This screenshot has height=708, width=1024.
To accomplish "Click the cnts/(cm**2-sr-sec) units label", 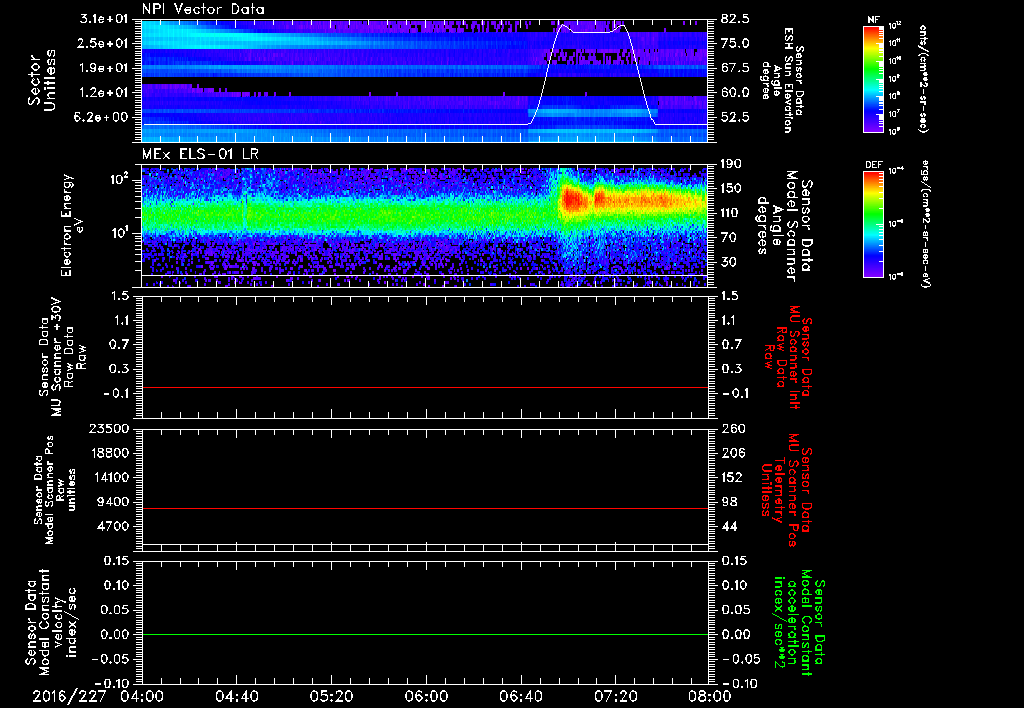I will [x=923, y=79].
